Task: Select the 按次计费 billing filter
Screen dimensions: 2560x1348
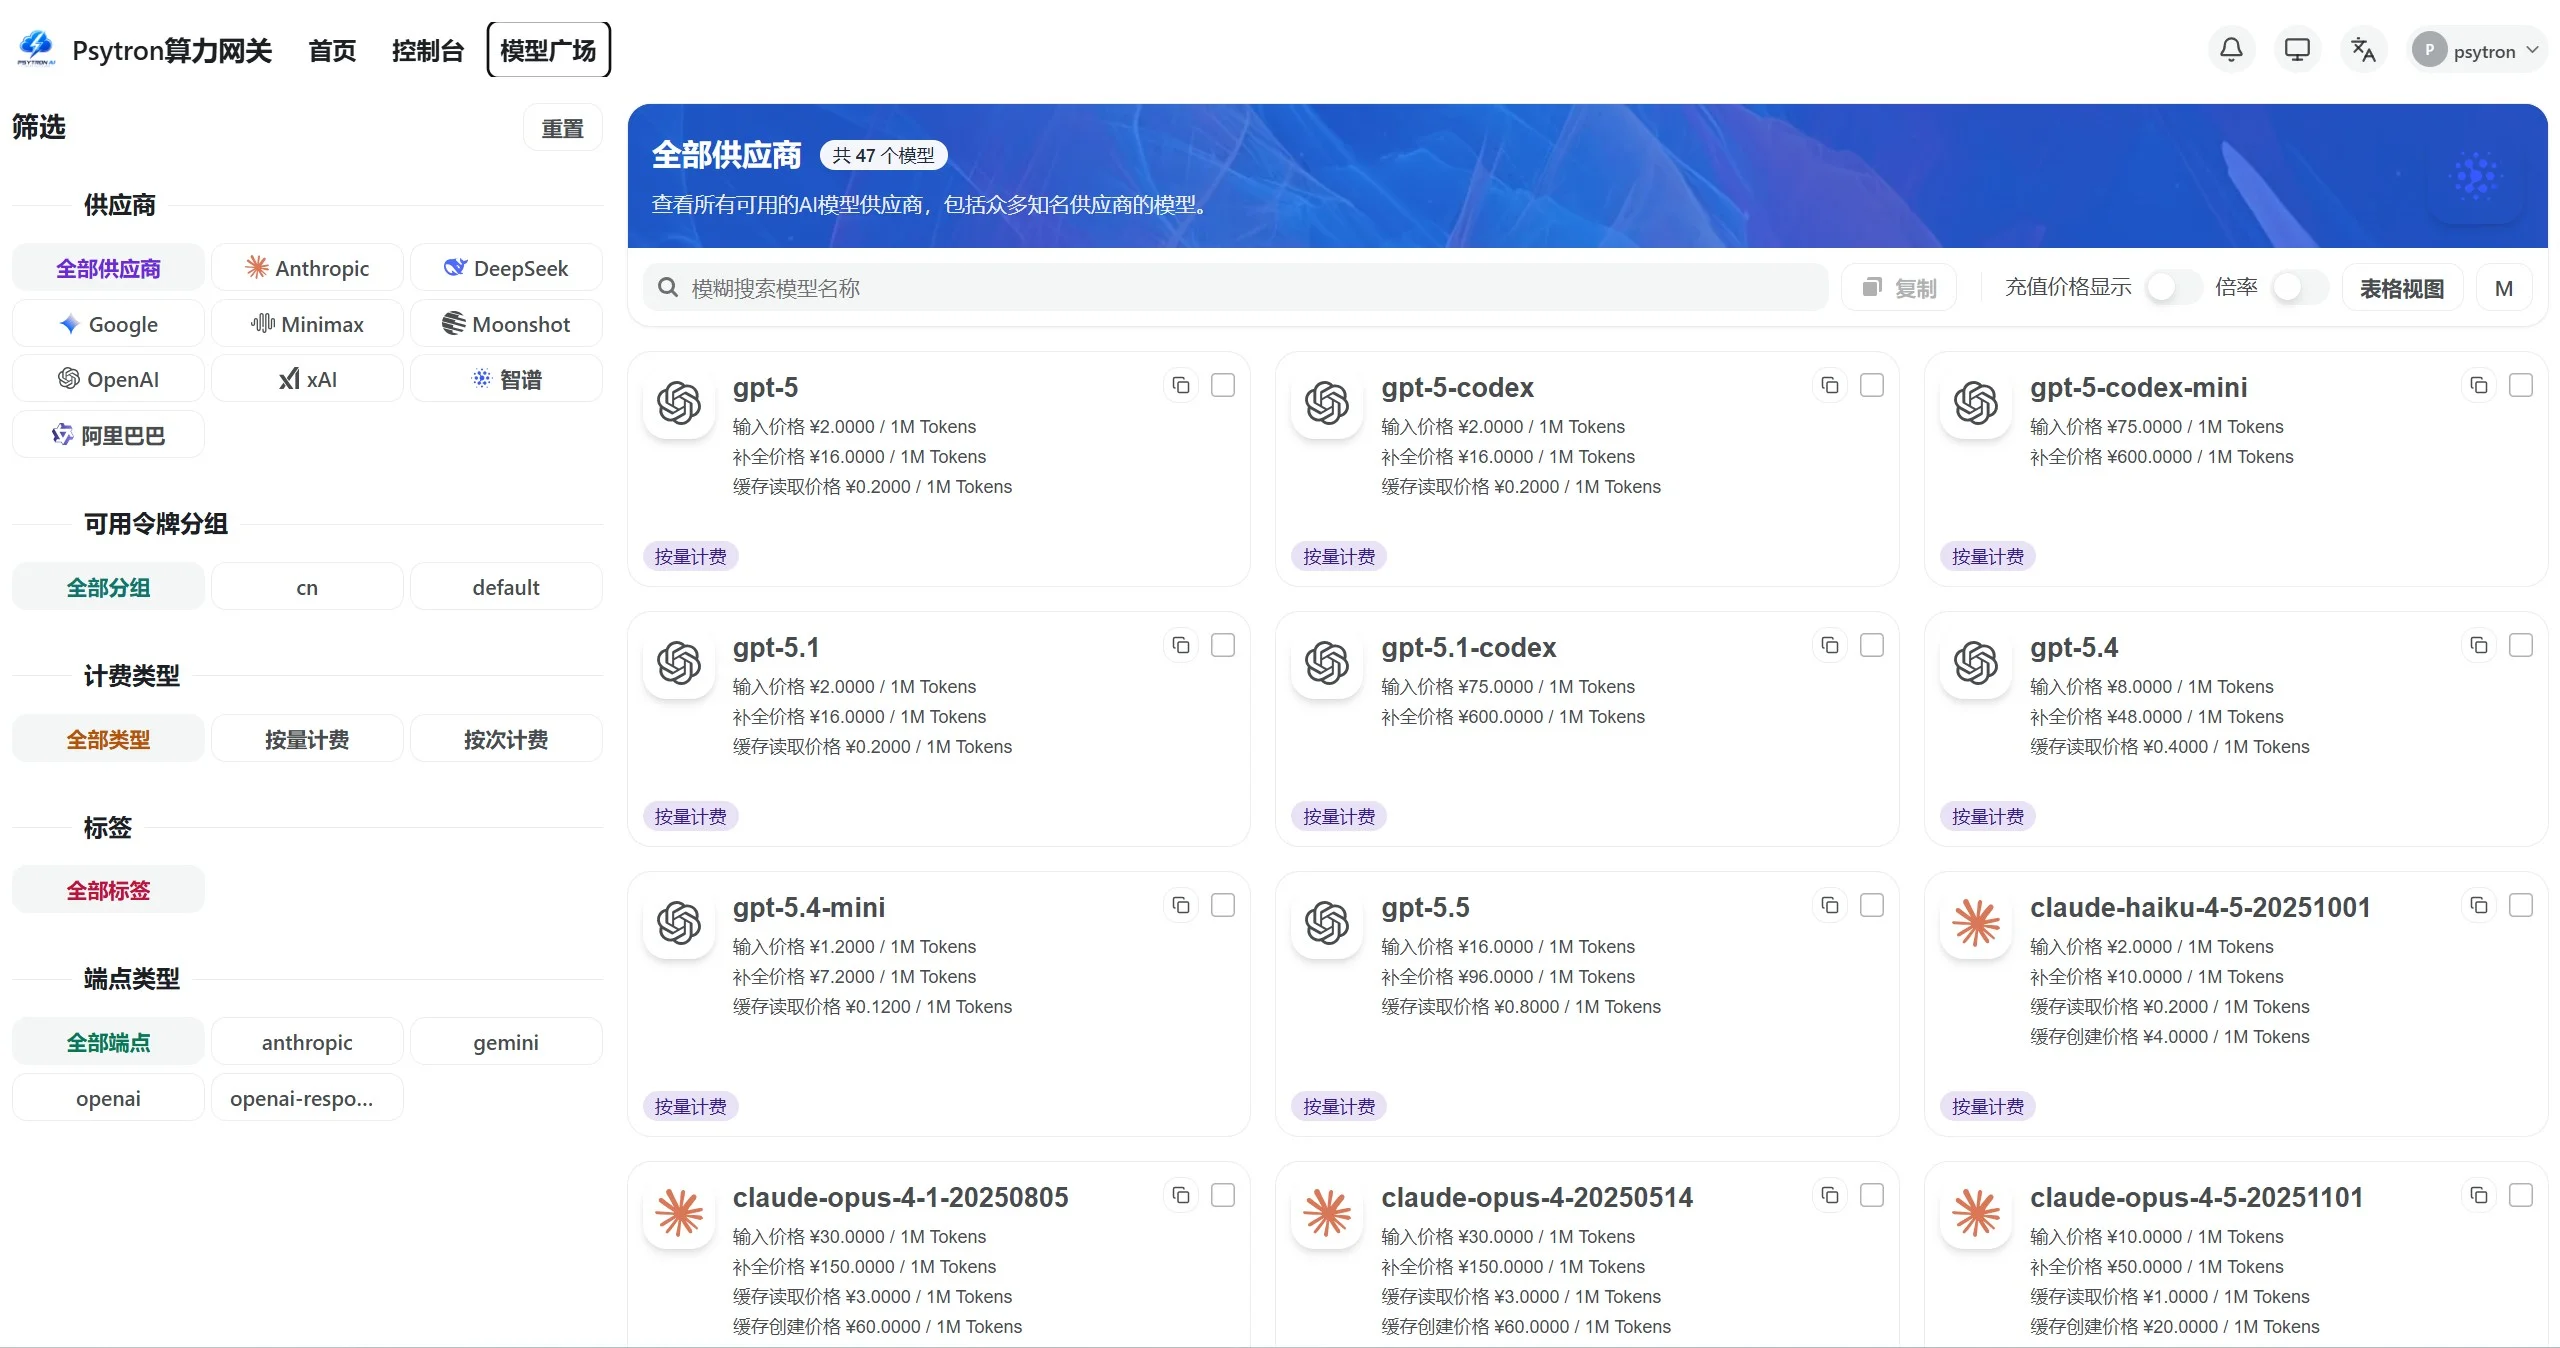Action: tap(506, 739)
